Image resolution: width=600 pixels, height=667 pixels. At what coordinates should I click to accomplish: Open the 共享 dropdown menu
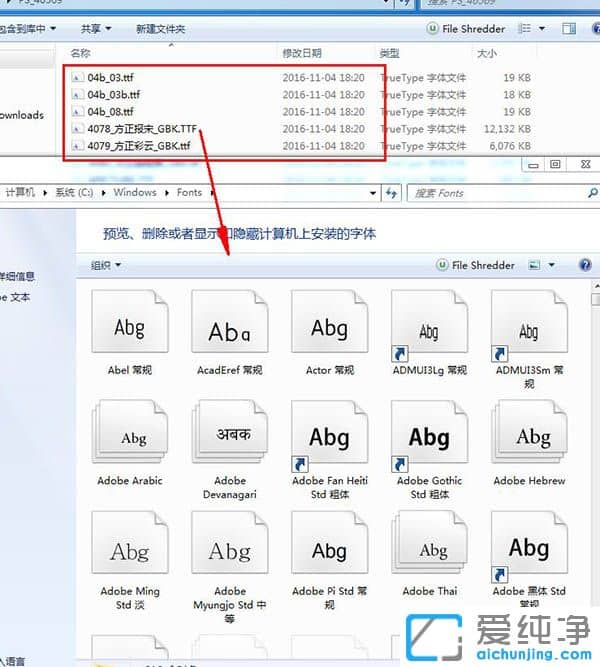coord(96,29)
